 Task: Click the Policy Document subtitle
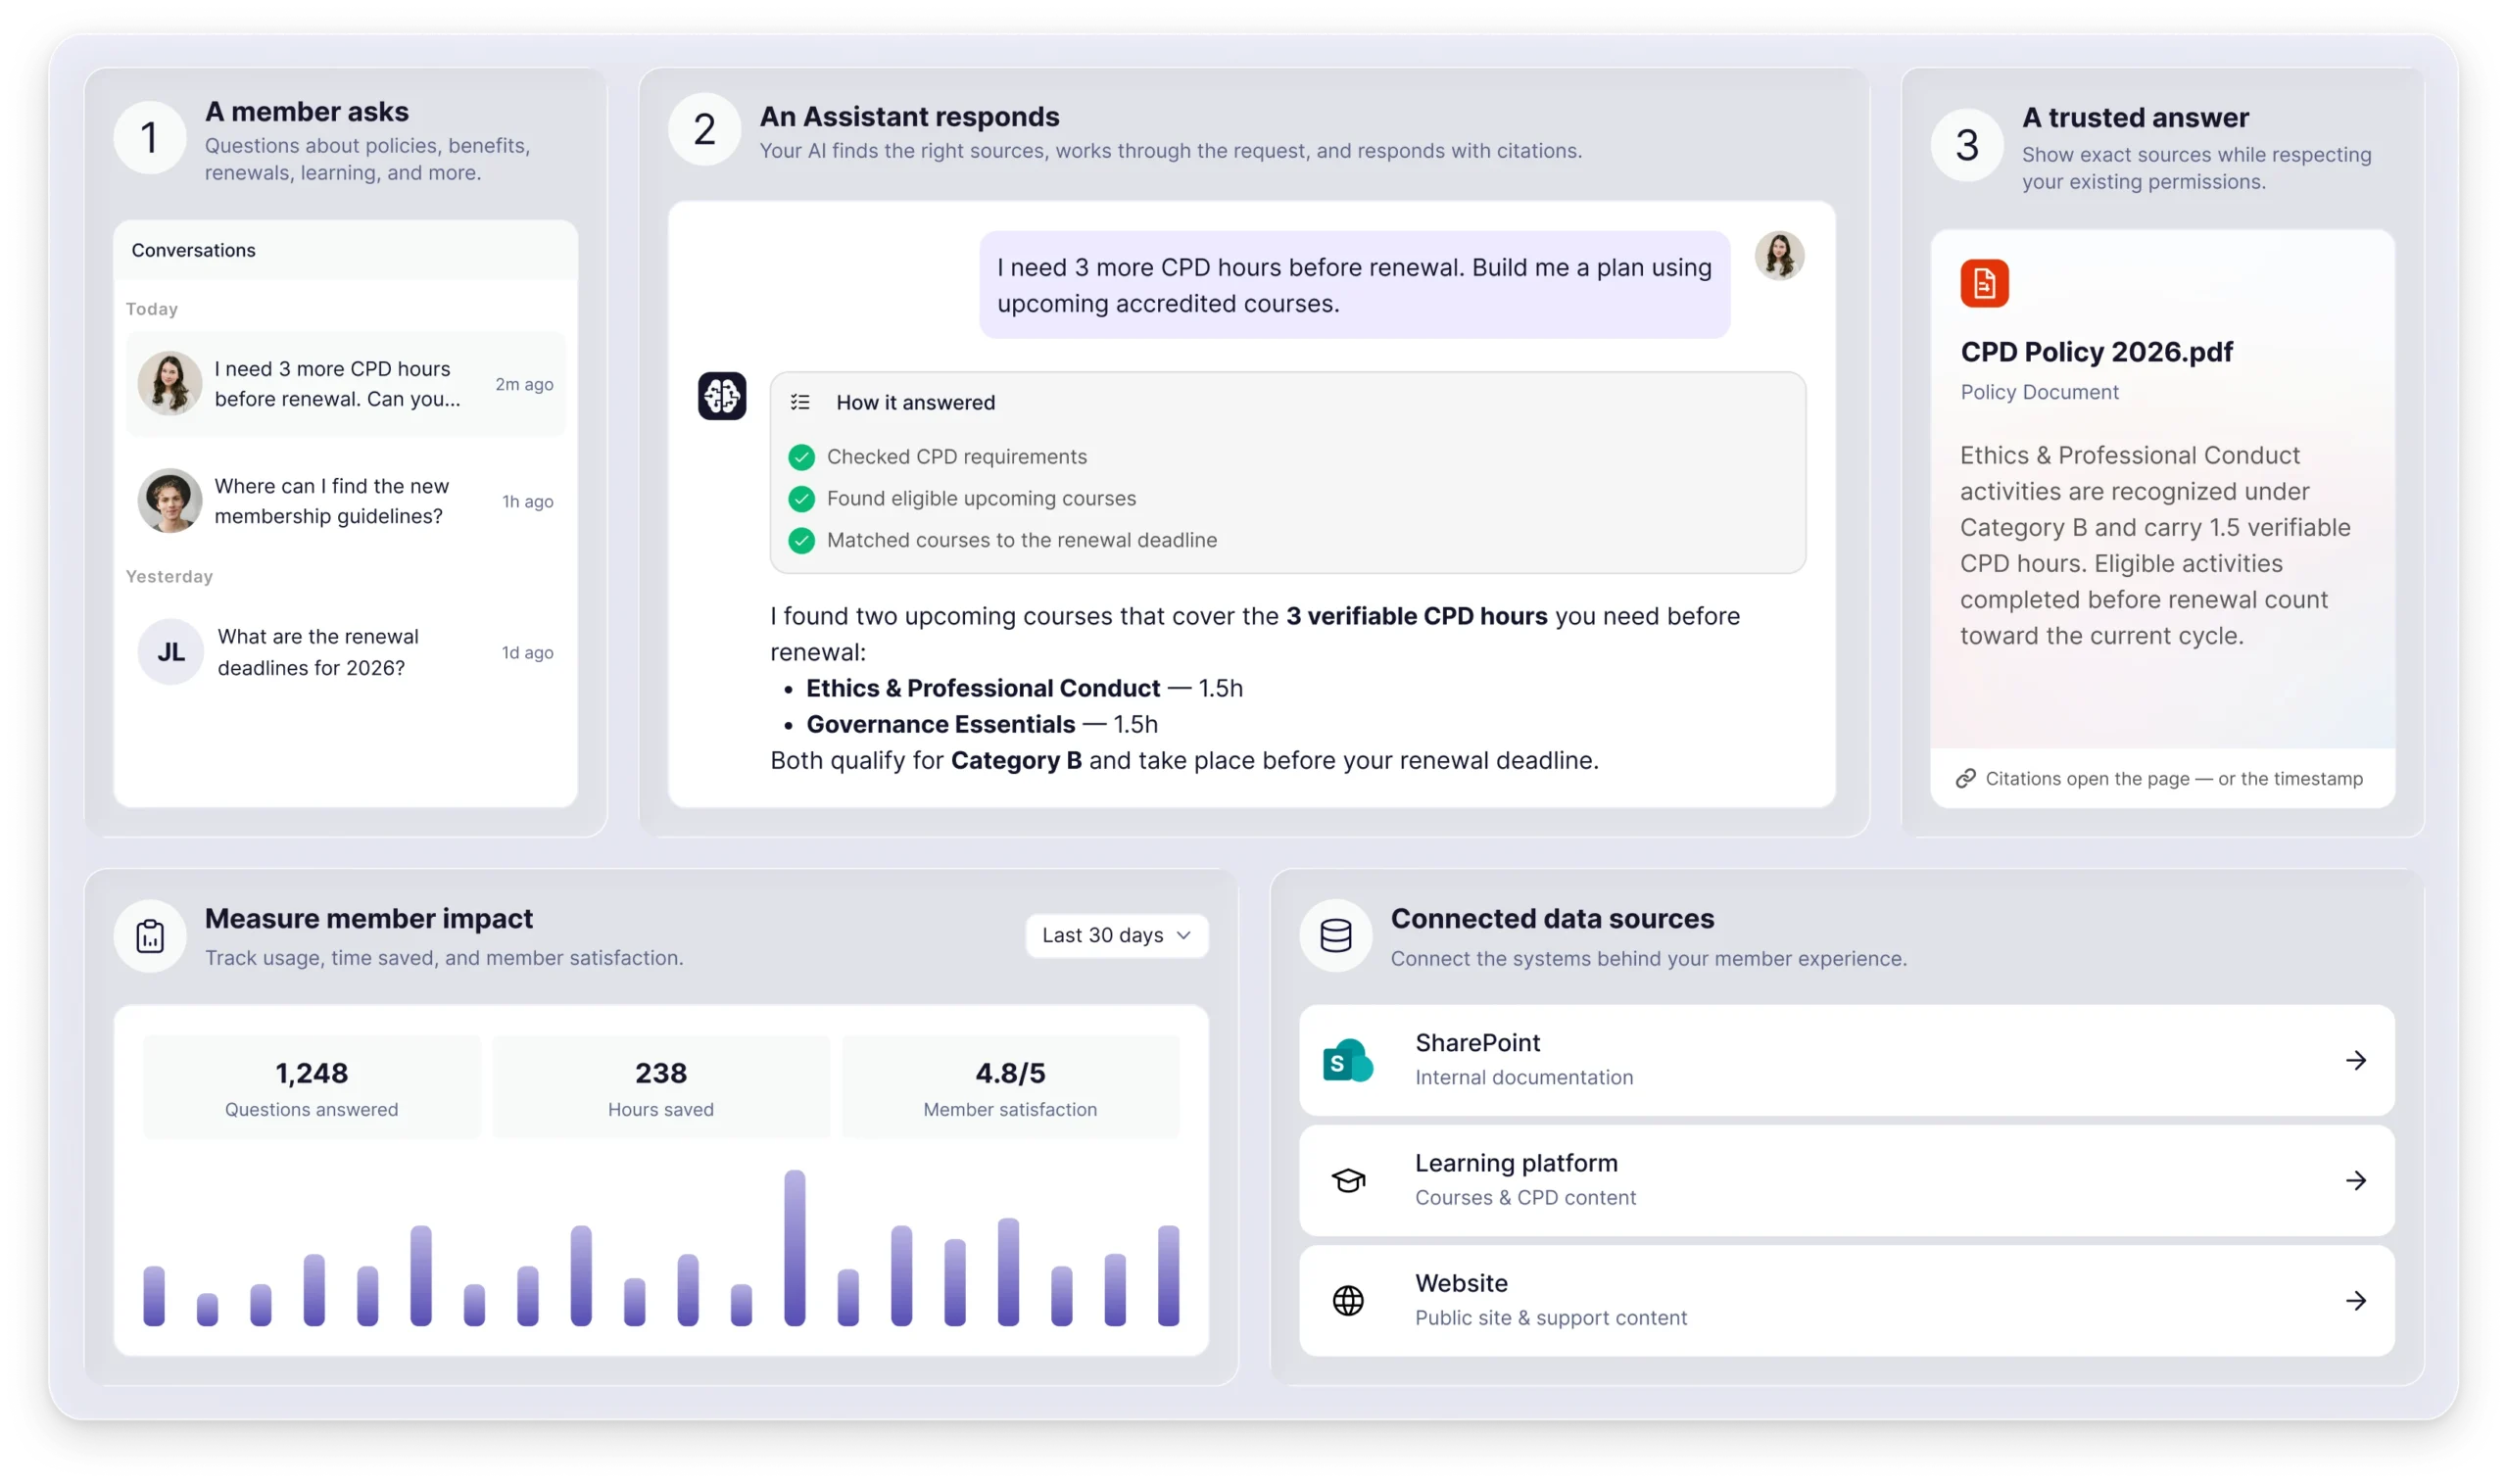(2039, 392)
